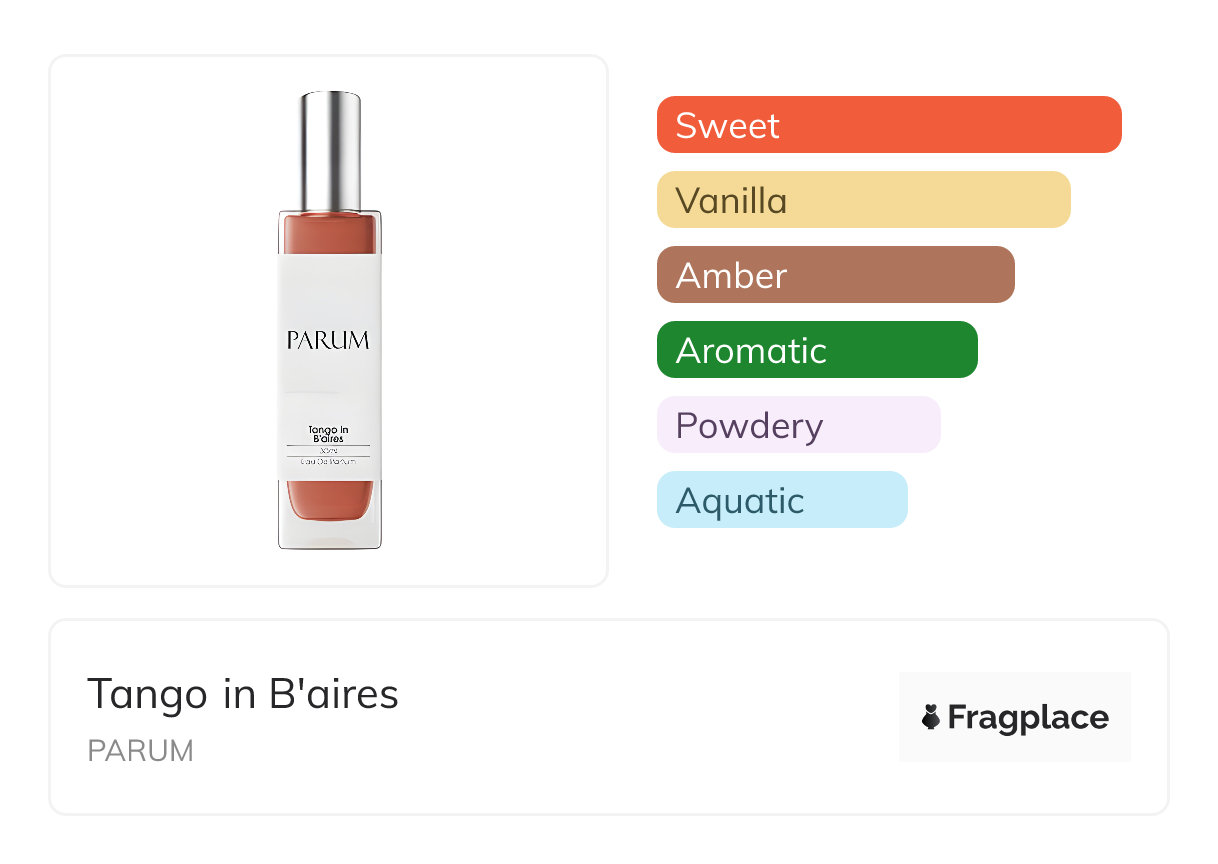Screen dimensions: 1218x864
Task: Click the 50ml size text on the bottle
Action: (x=328, y=451)
